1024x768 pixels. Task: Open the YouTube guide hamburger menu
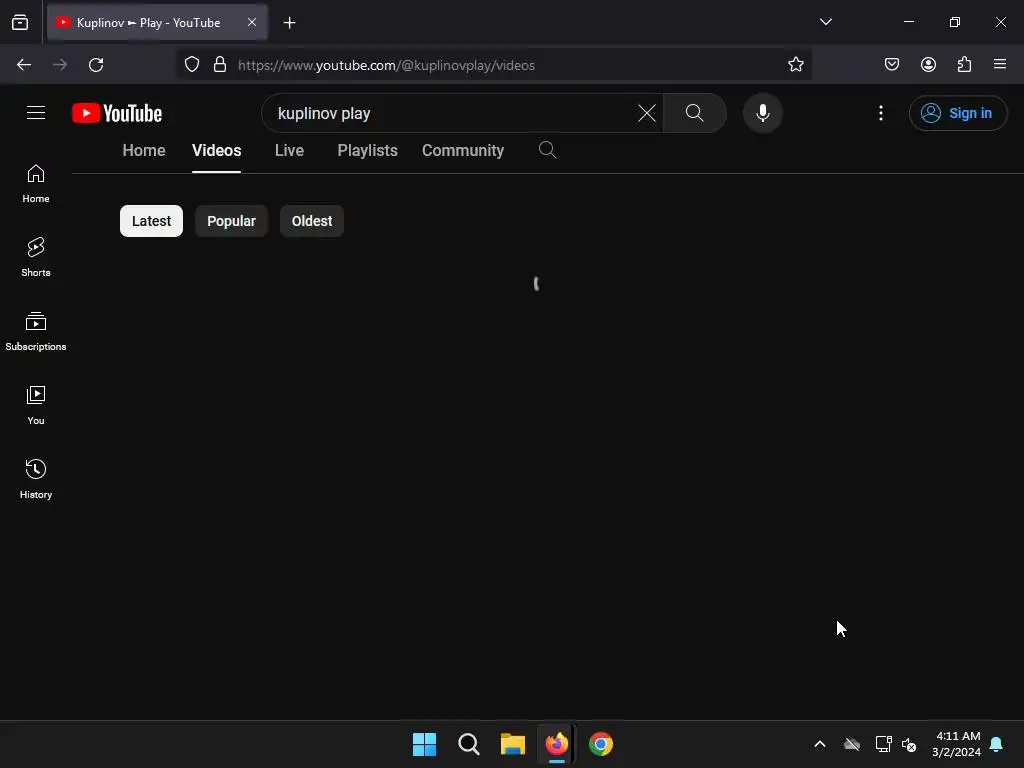(36, 113)
